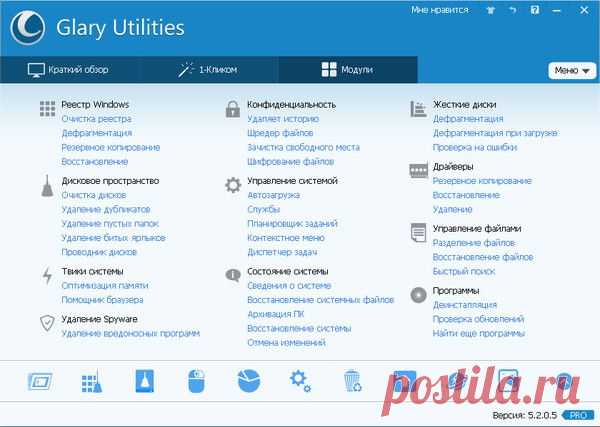Image resolution: width=600 pixels, height=427 pixels.
Task: Click the Glary Utilities crescent moon logo
Action: coord(28,28)
